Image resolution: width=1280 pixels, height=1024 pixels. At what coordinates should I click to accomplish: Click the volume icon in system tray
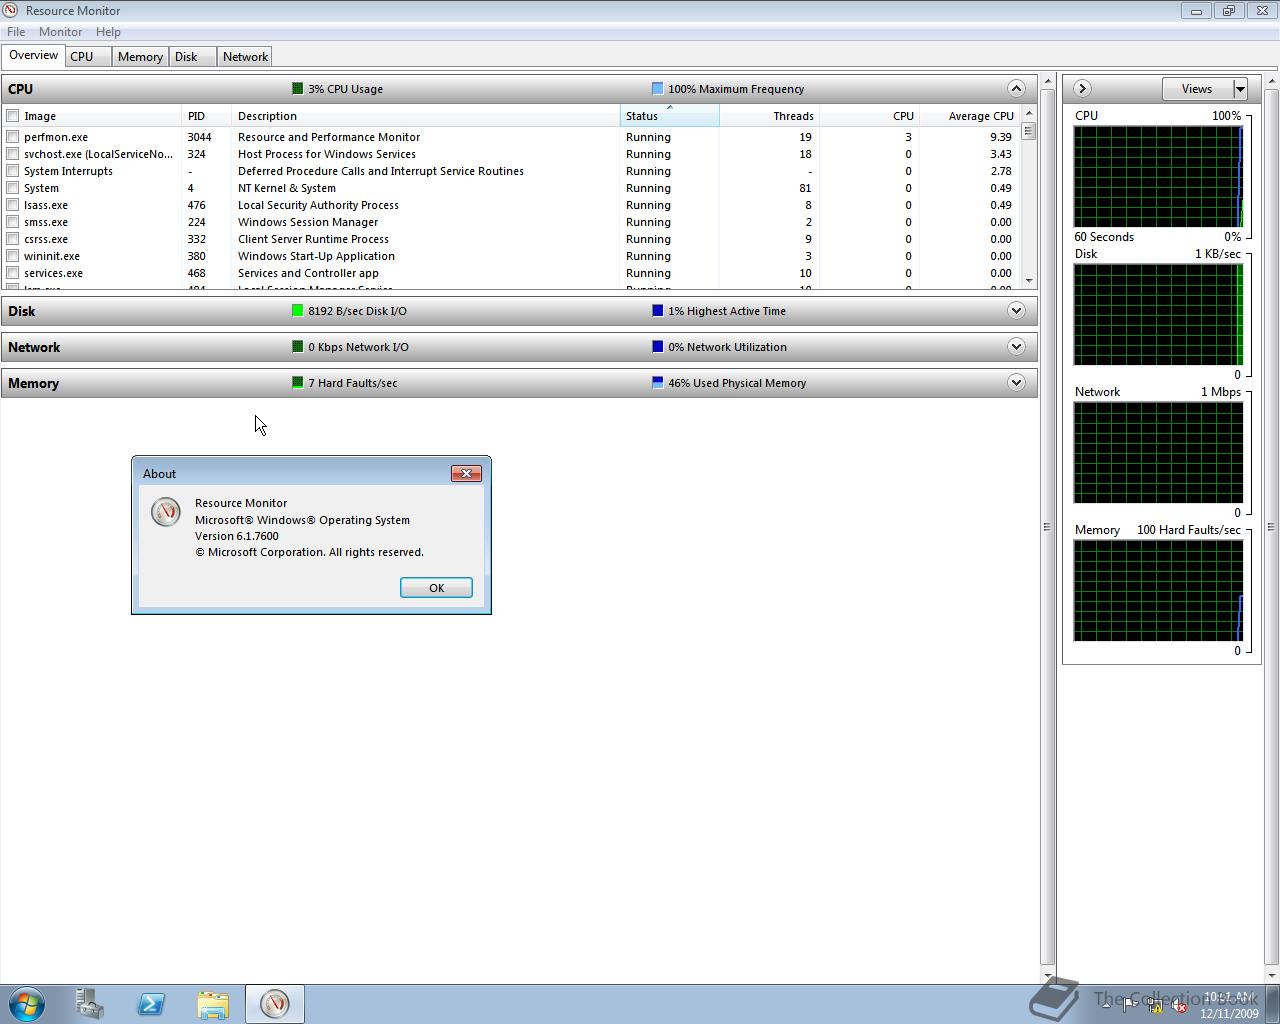tap(1179, 1006)
